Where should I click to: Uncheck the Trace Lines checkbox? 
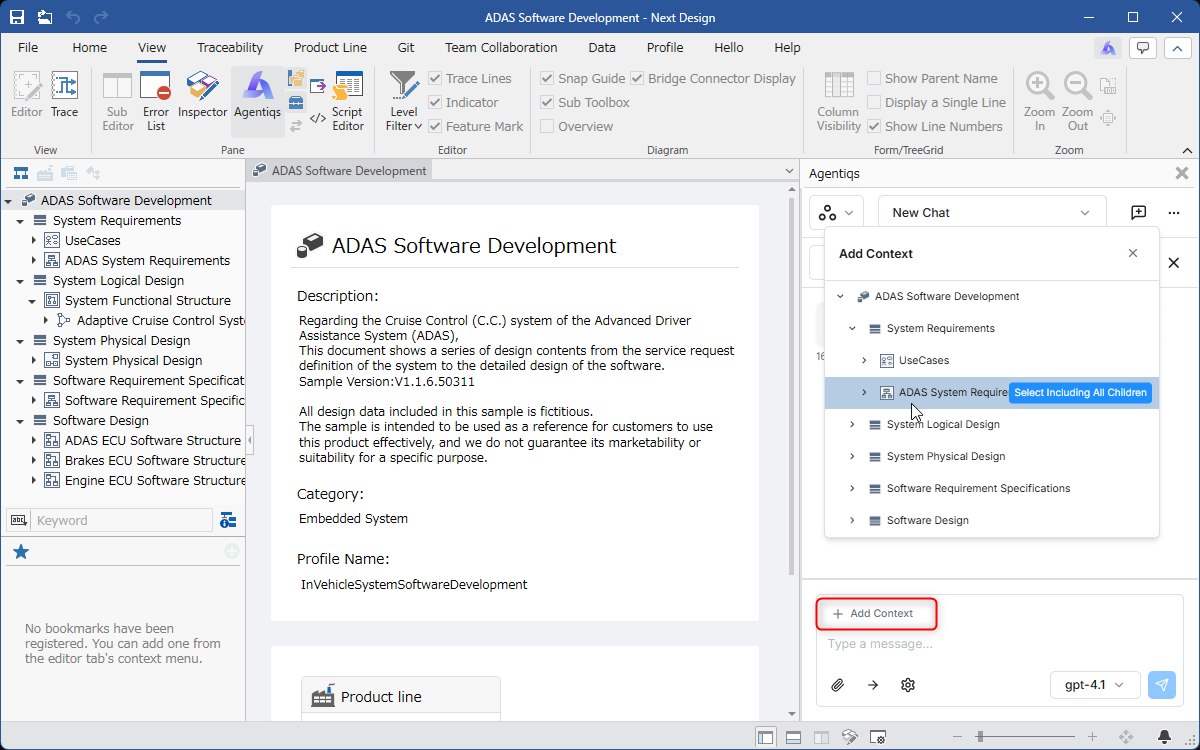(436, 78)
